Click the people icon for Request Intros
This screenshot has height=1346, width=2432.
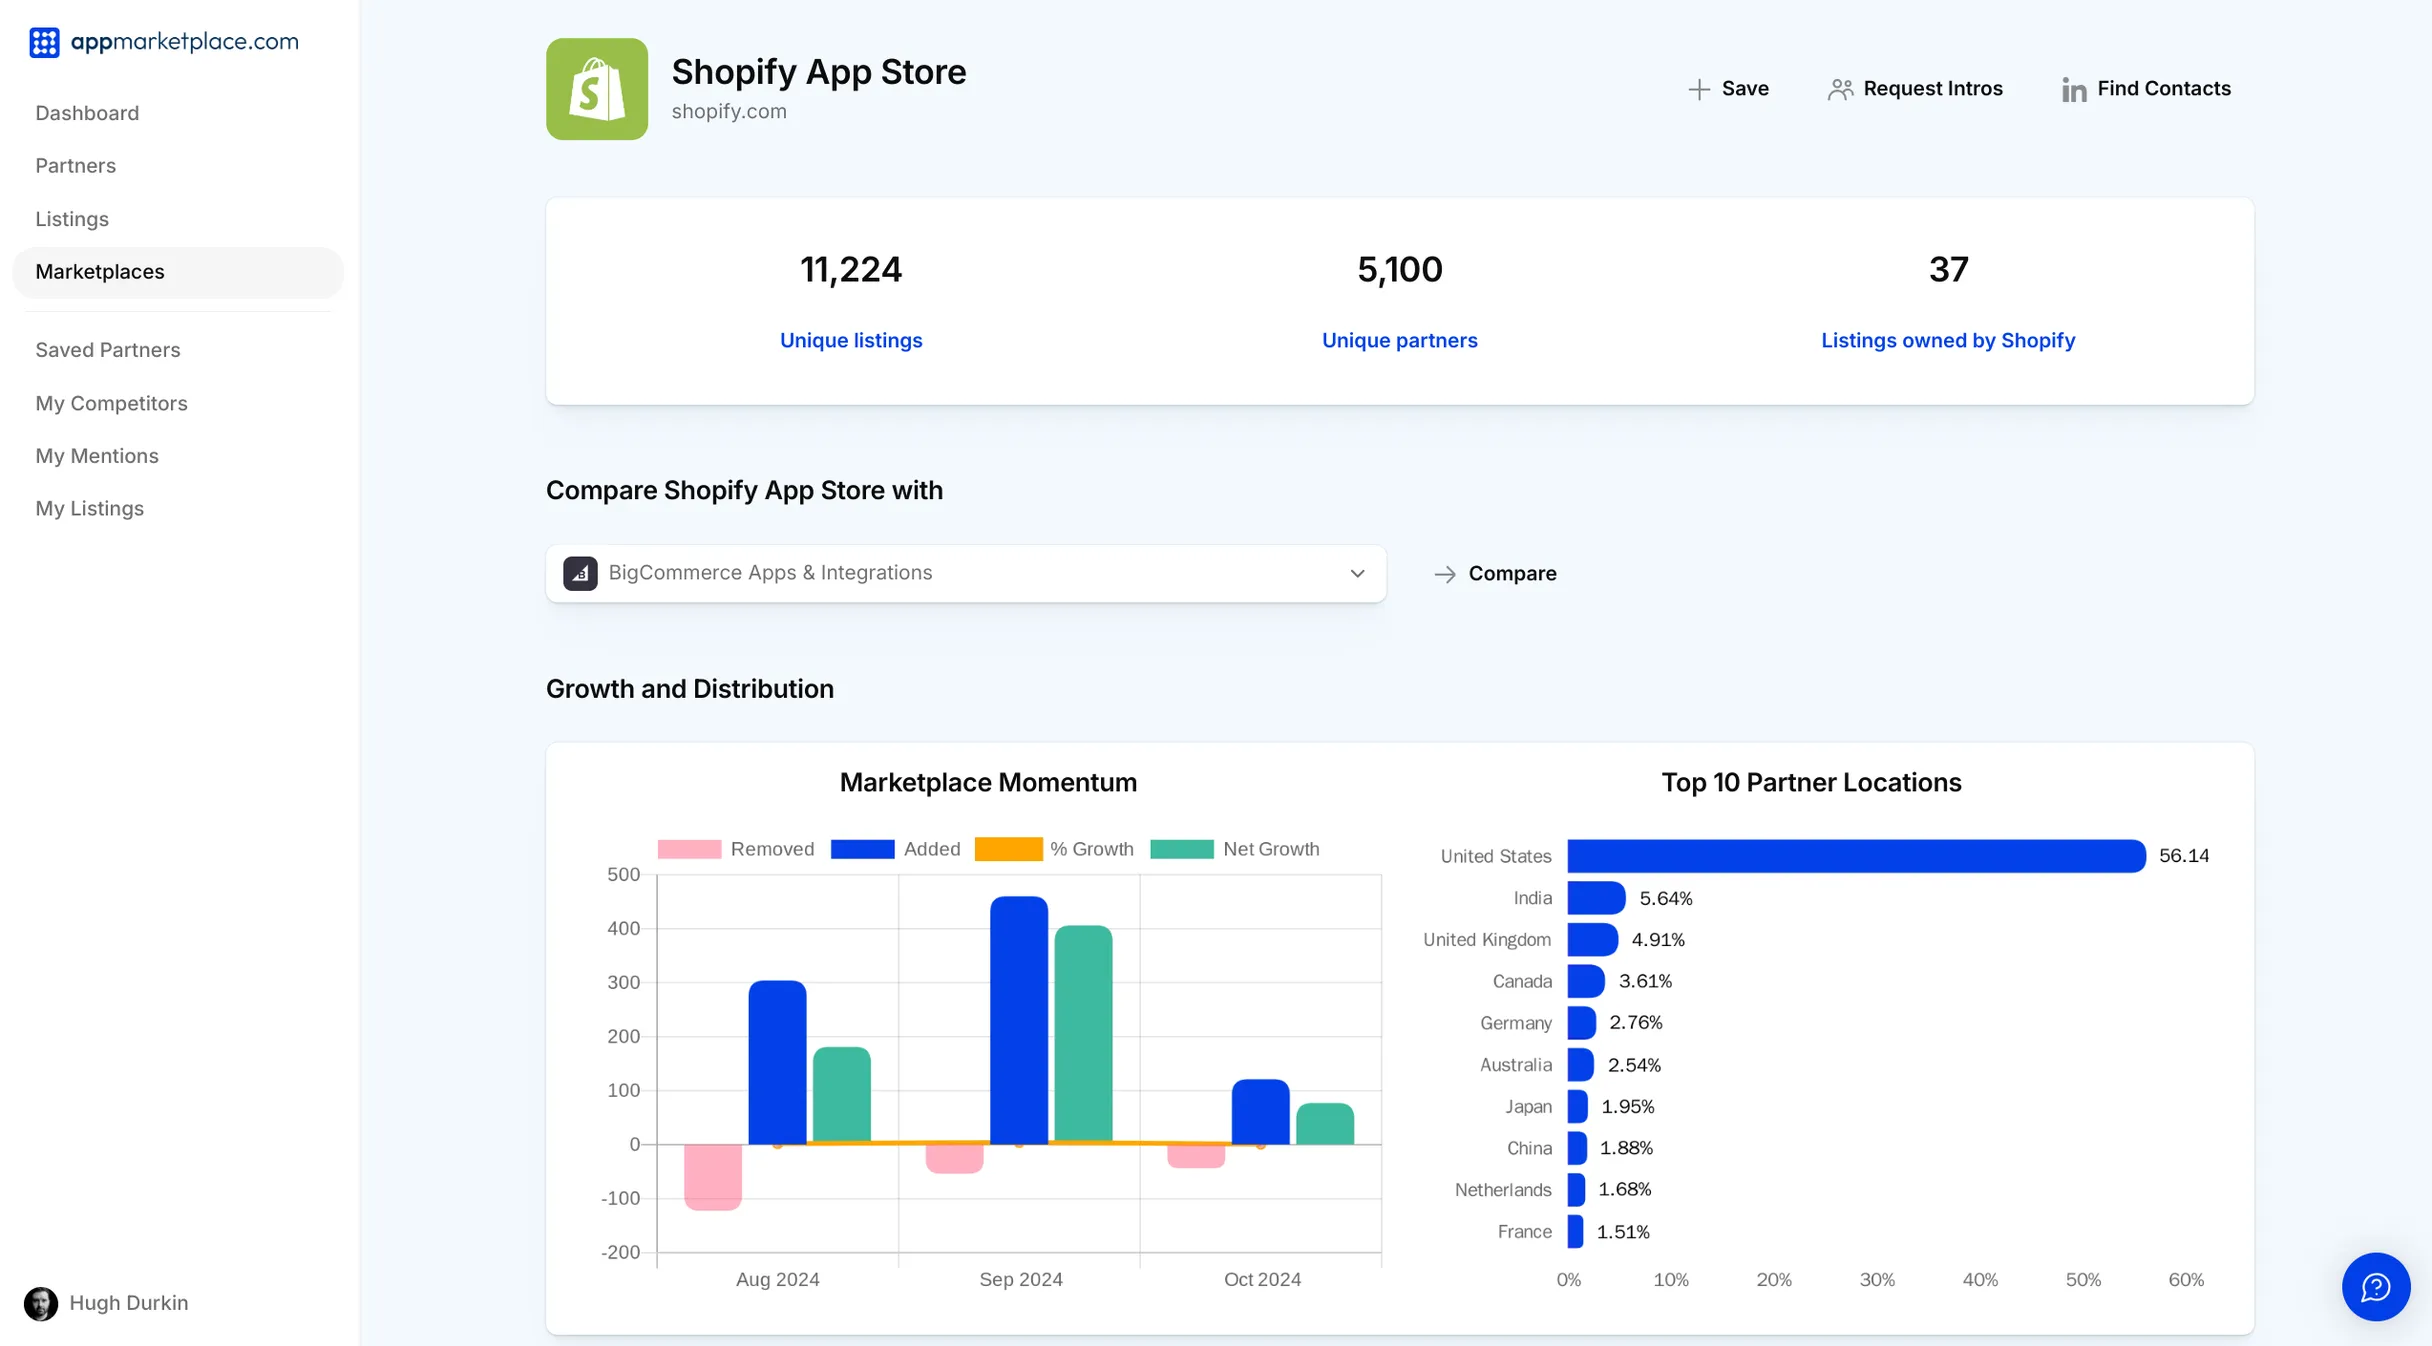click(1840, 89)
